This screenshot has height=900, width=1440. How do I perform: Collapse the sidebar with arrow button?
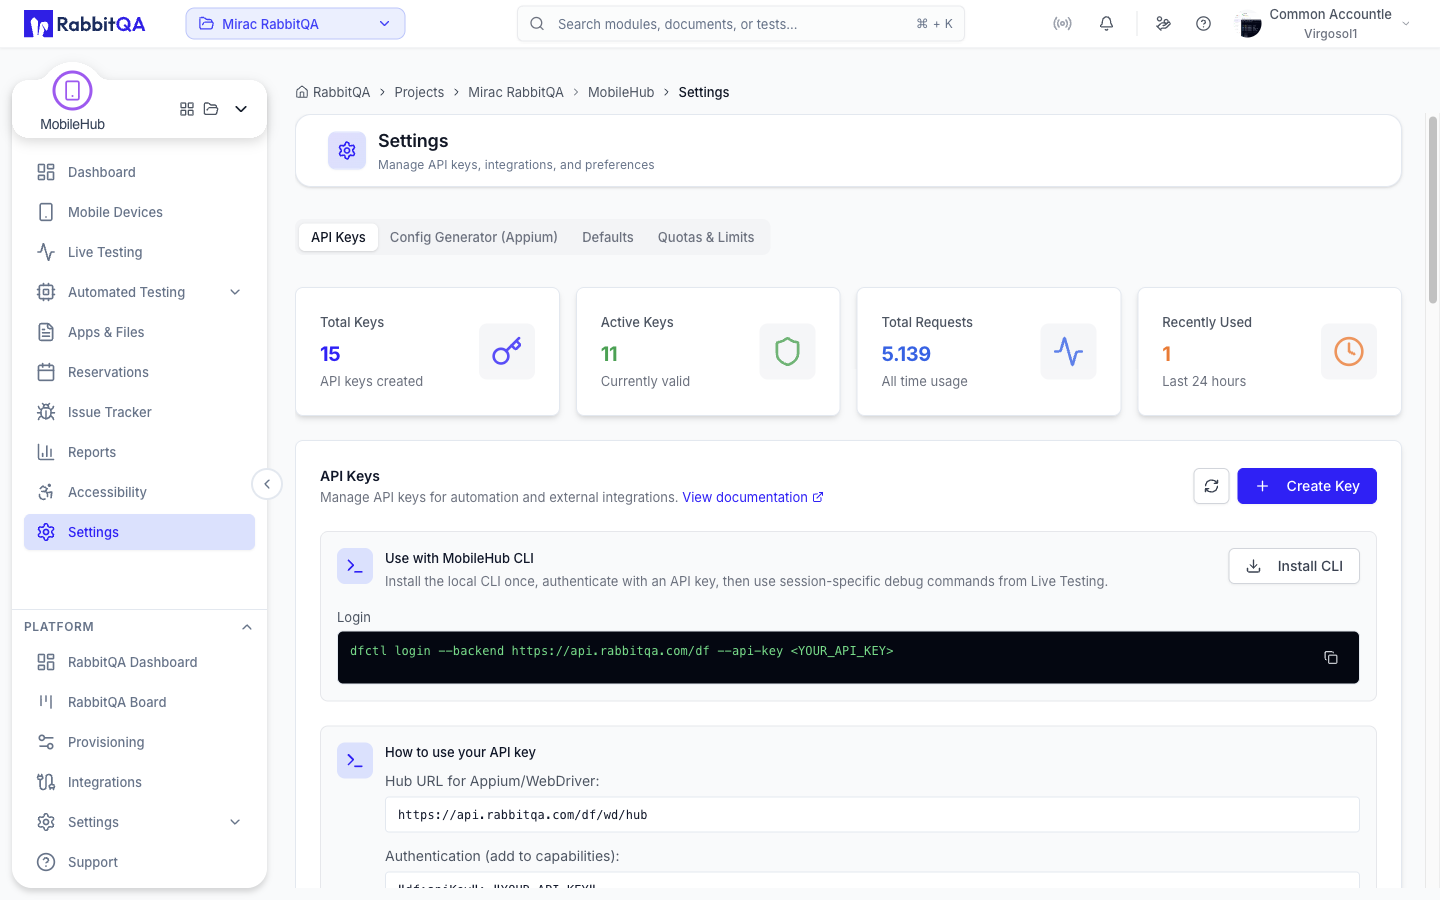click(267, 485)
